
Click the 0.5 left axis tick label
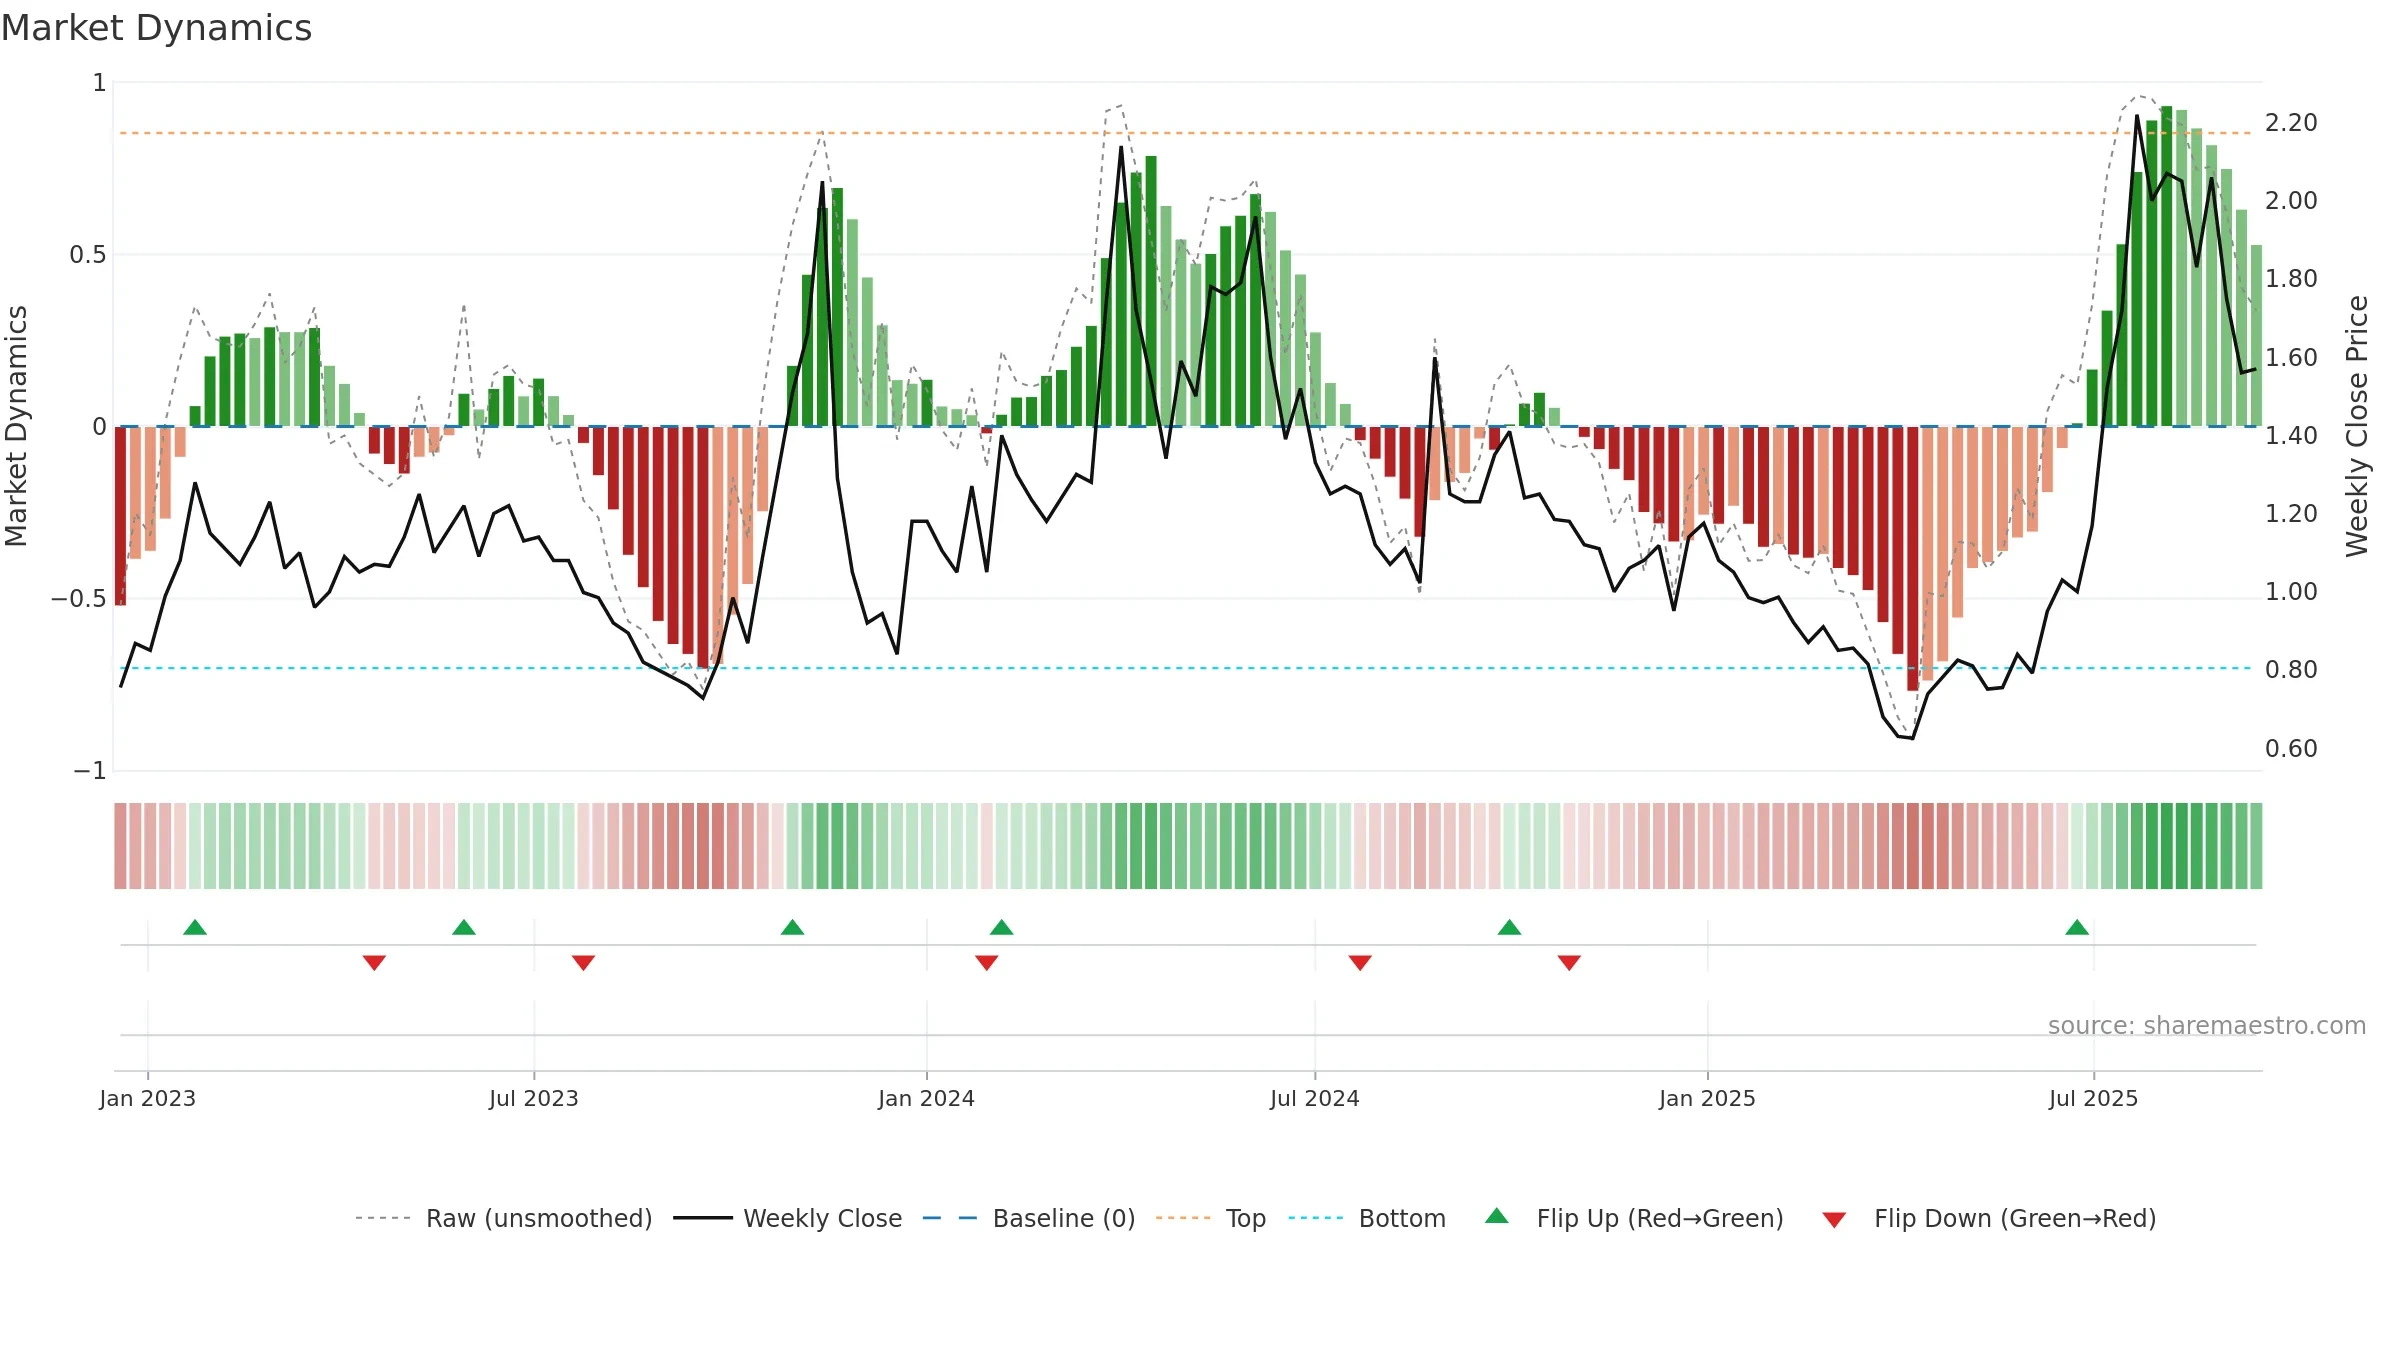pos(88,255)
